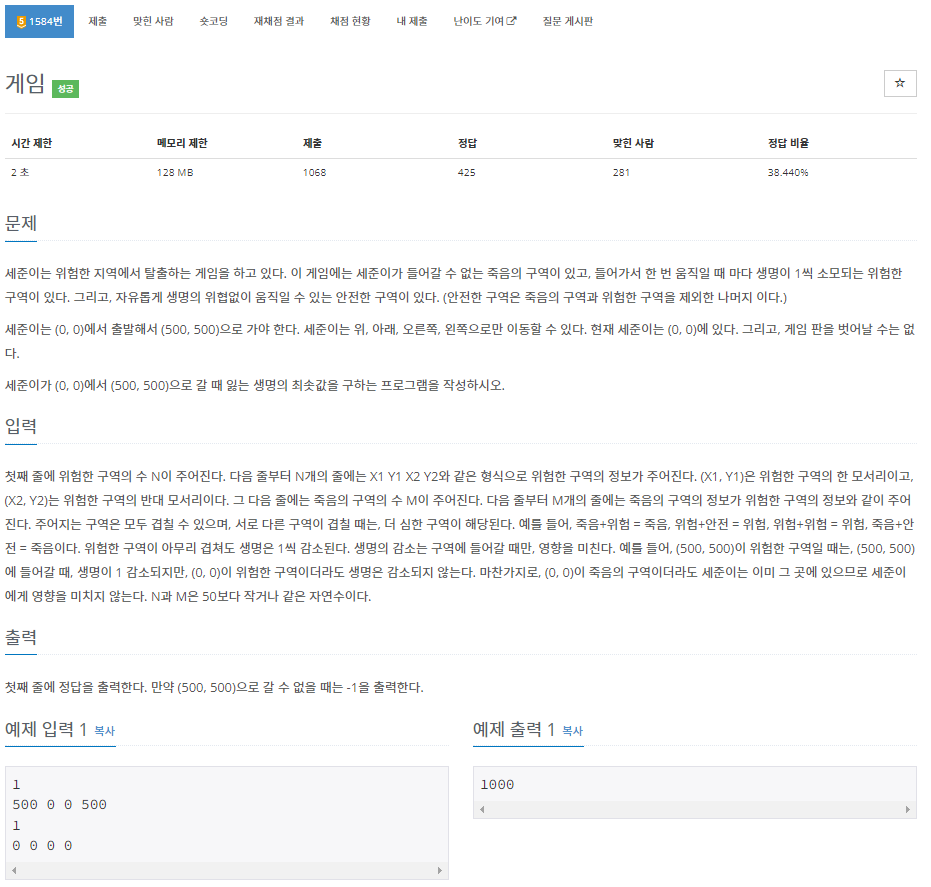Click the 128 MB memory limit value
Screen dimensions: 931x887
click(175, 173)
